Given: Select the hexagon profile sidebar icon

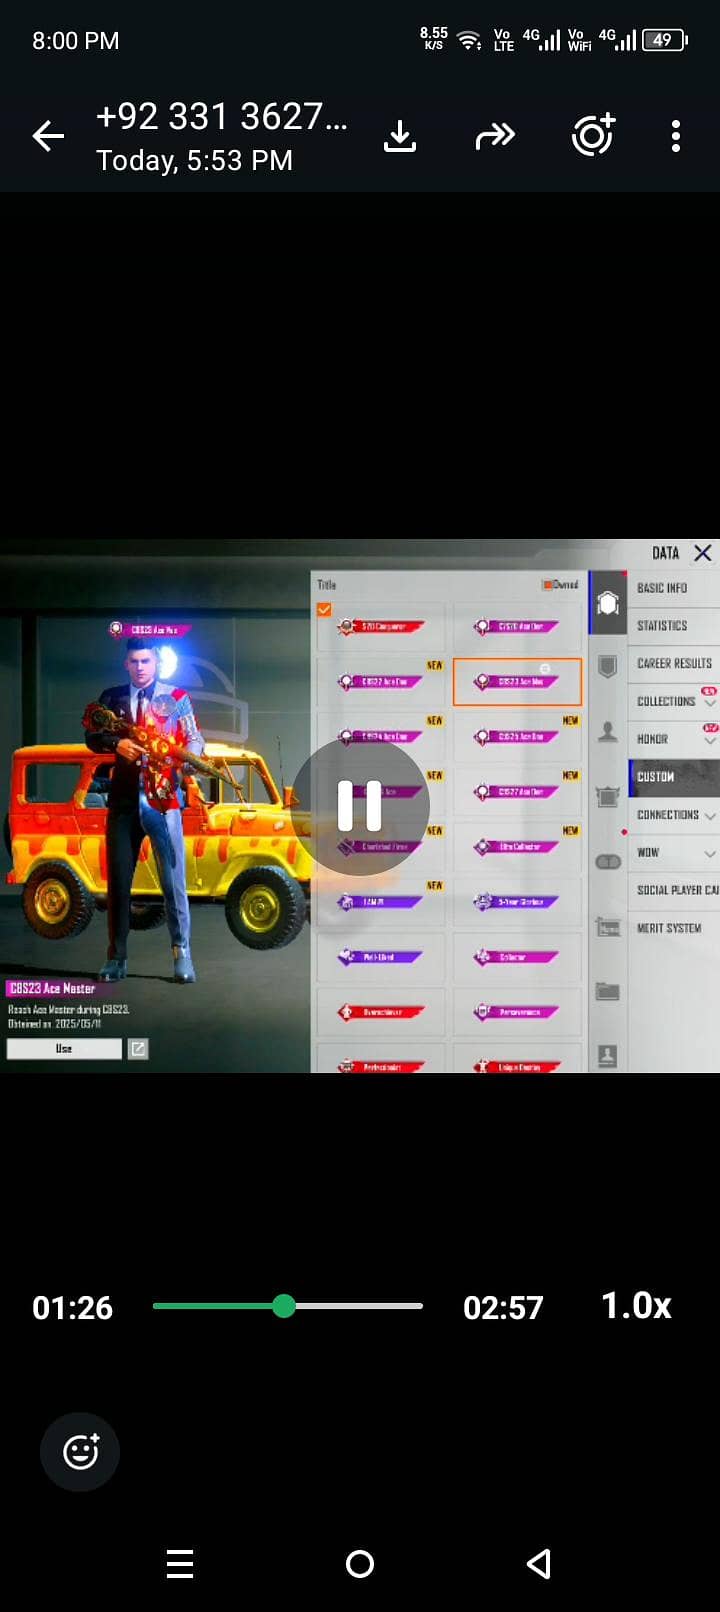Looking at the screenshot, I should [x=608, y=603].
